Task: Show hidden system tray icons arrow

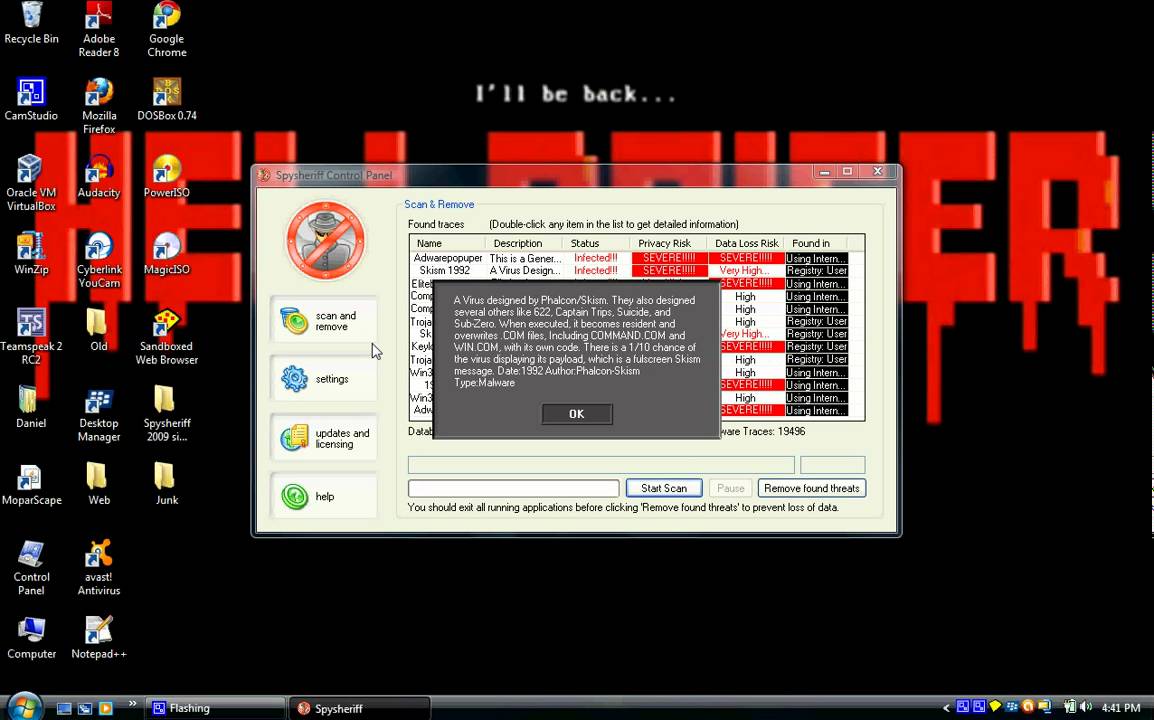Action: click(x=946, y=707)
